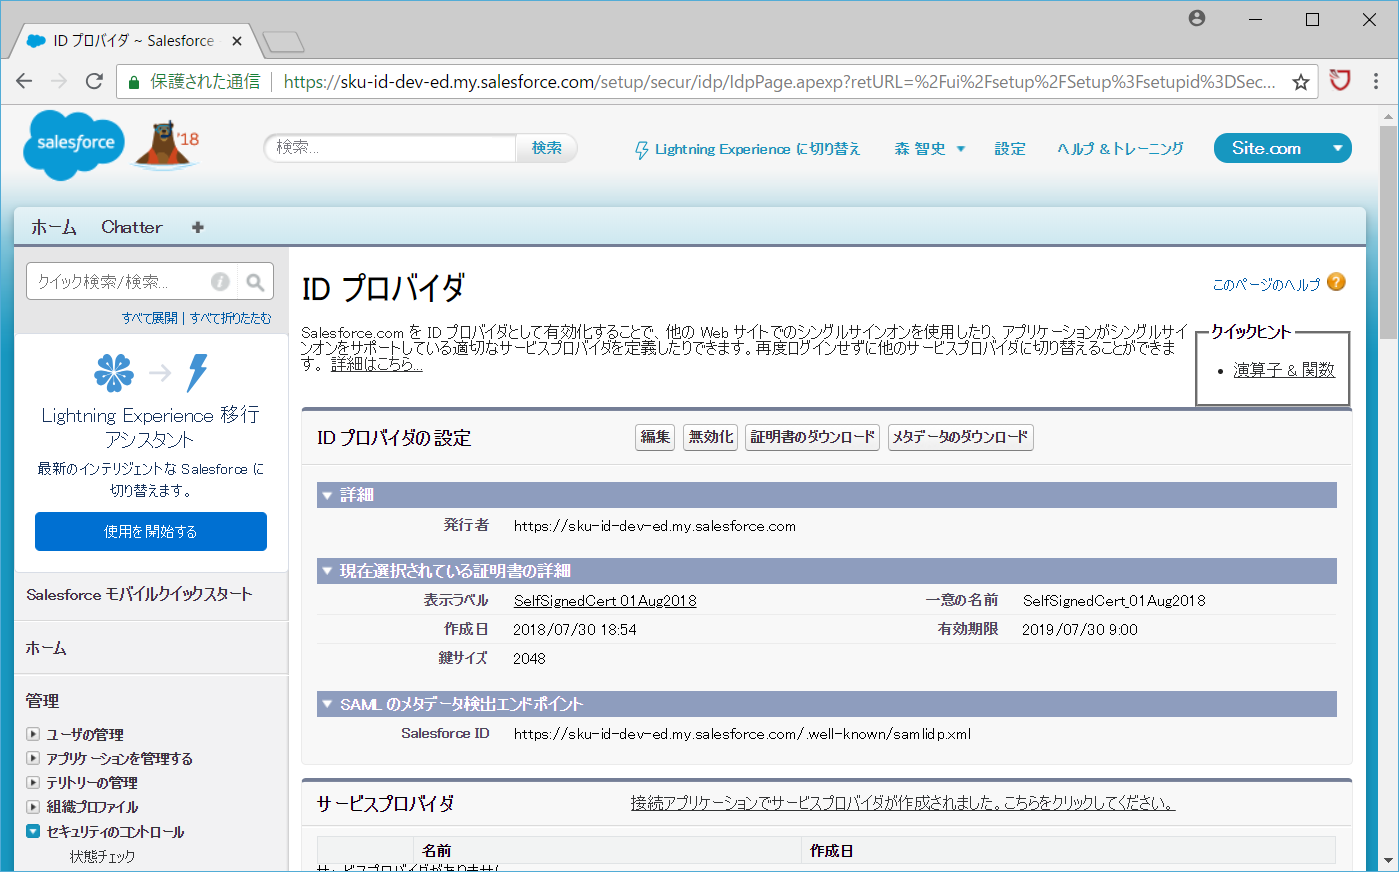Click the Astro '18 mascot image
Screen dimensions: 1399x872
(167, 146)
